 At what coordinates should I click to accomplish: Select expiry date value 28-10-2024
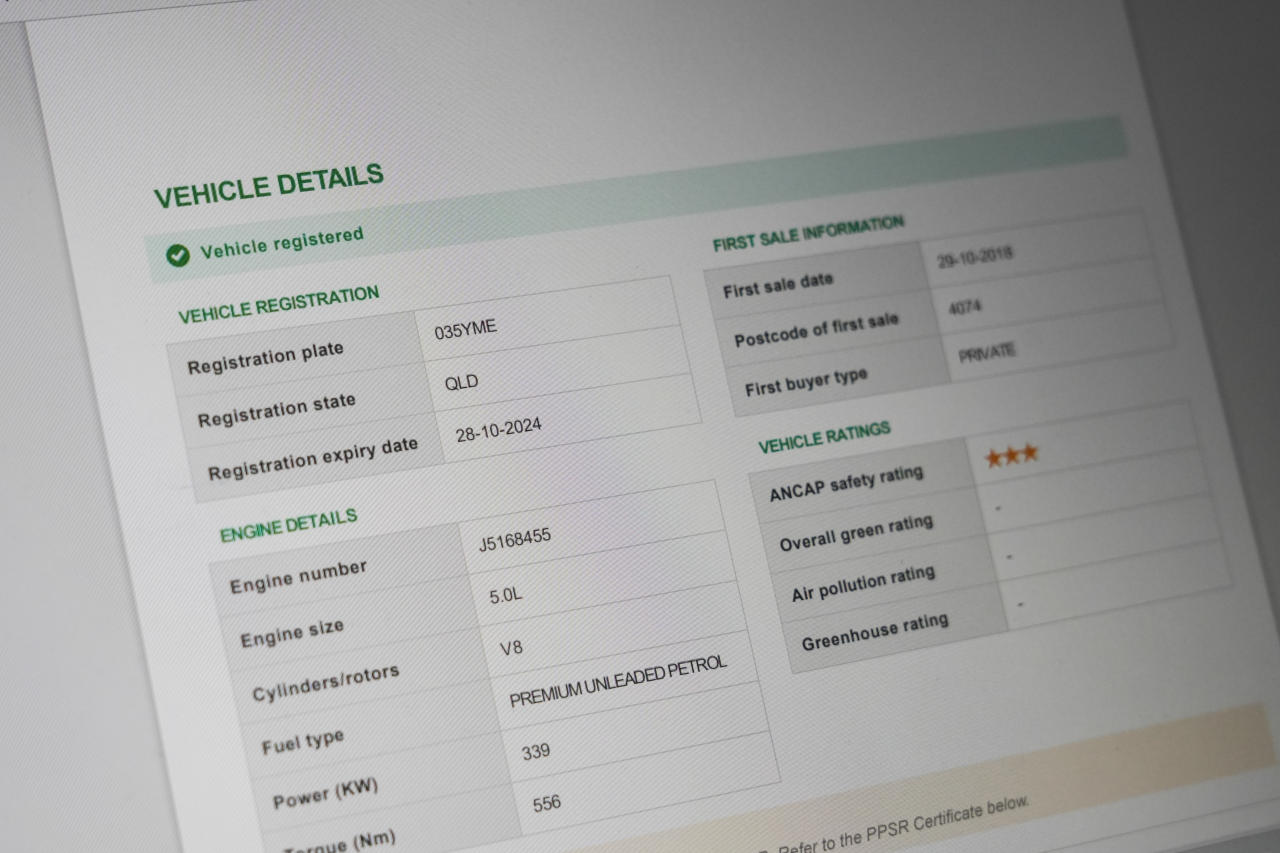498,429
